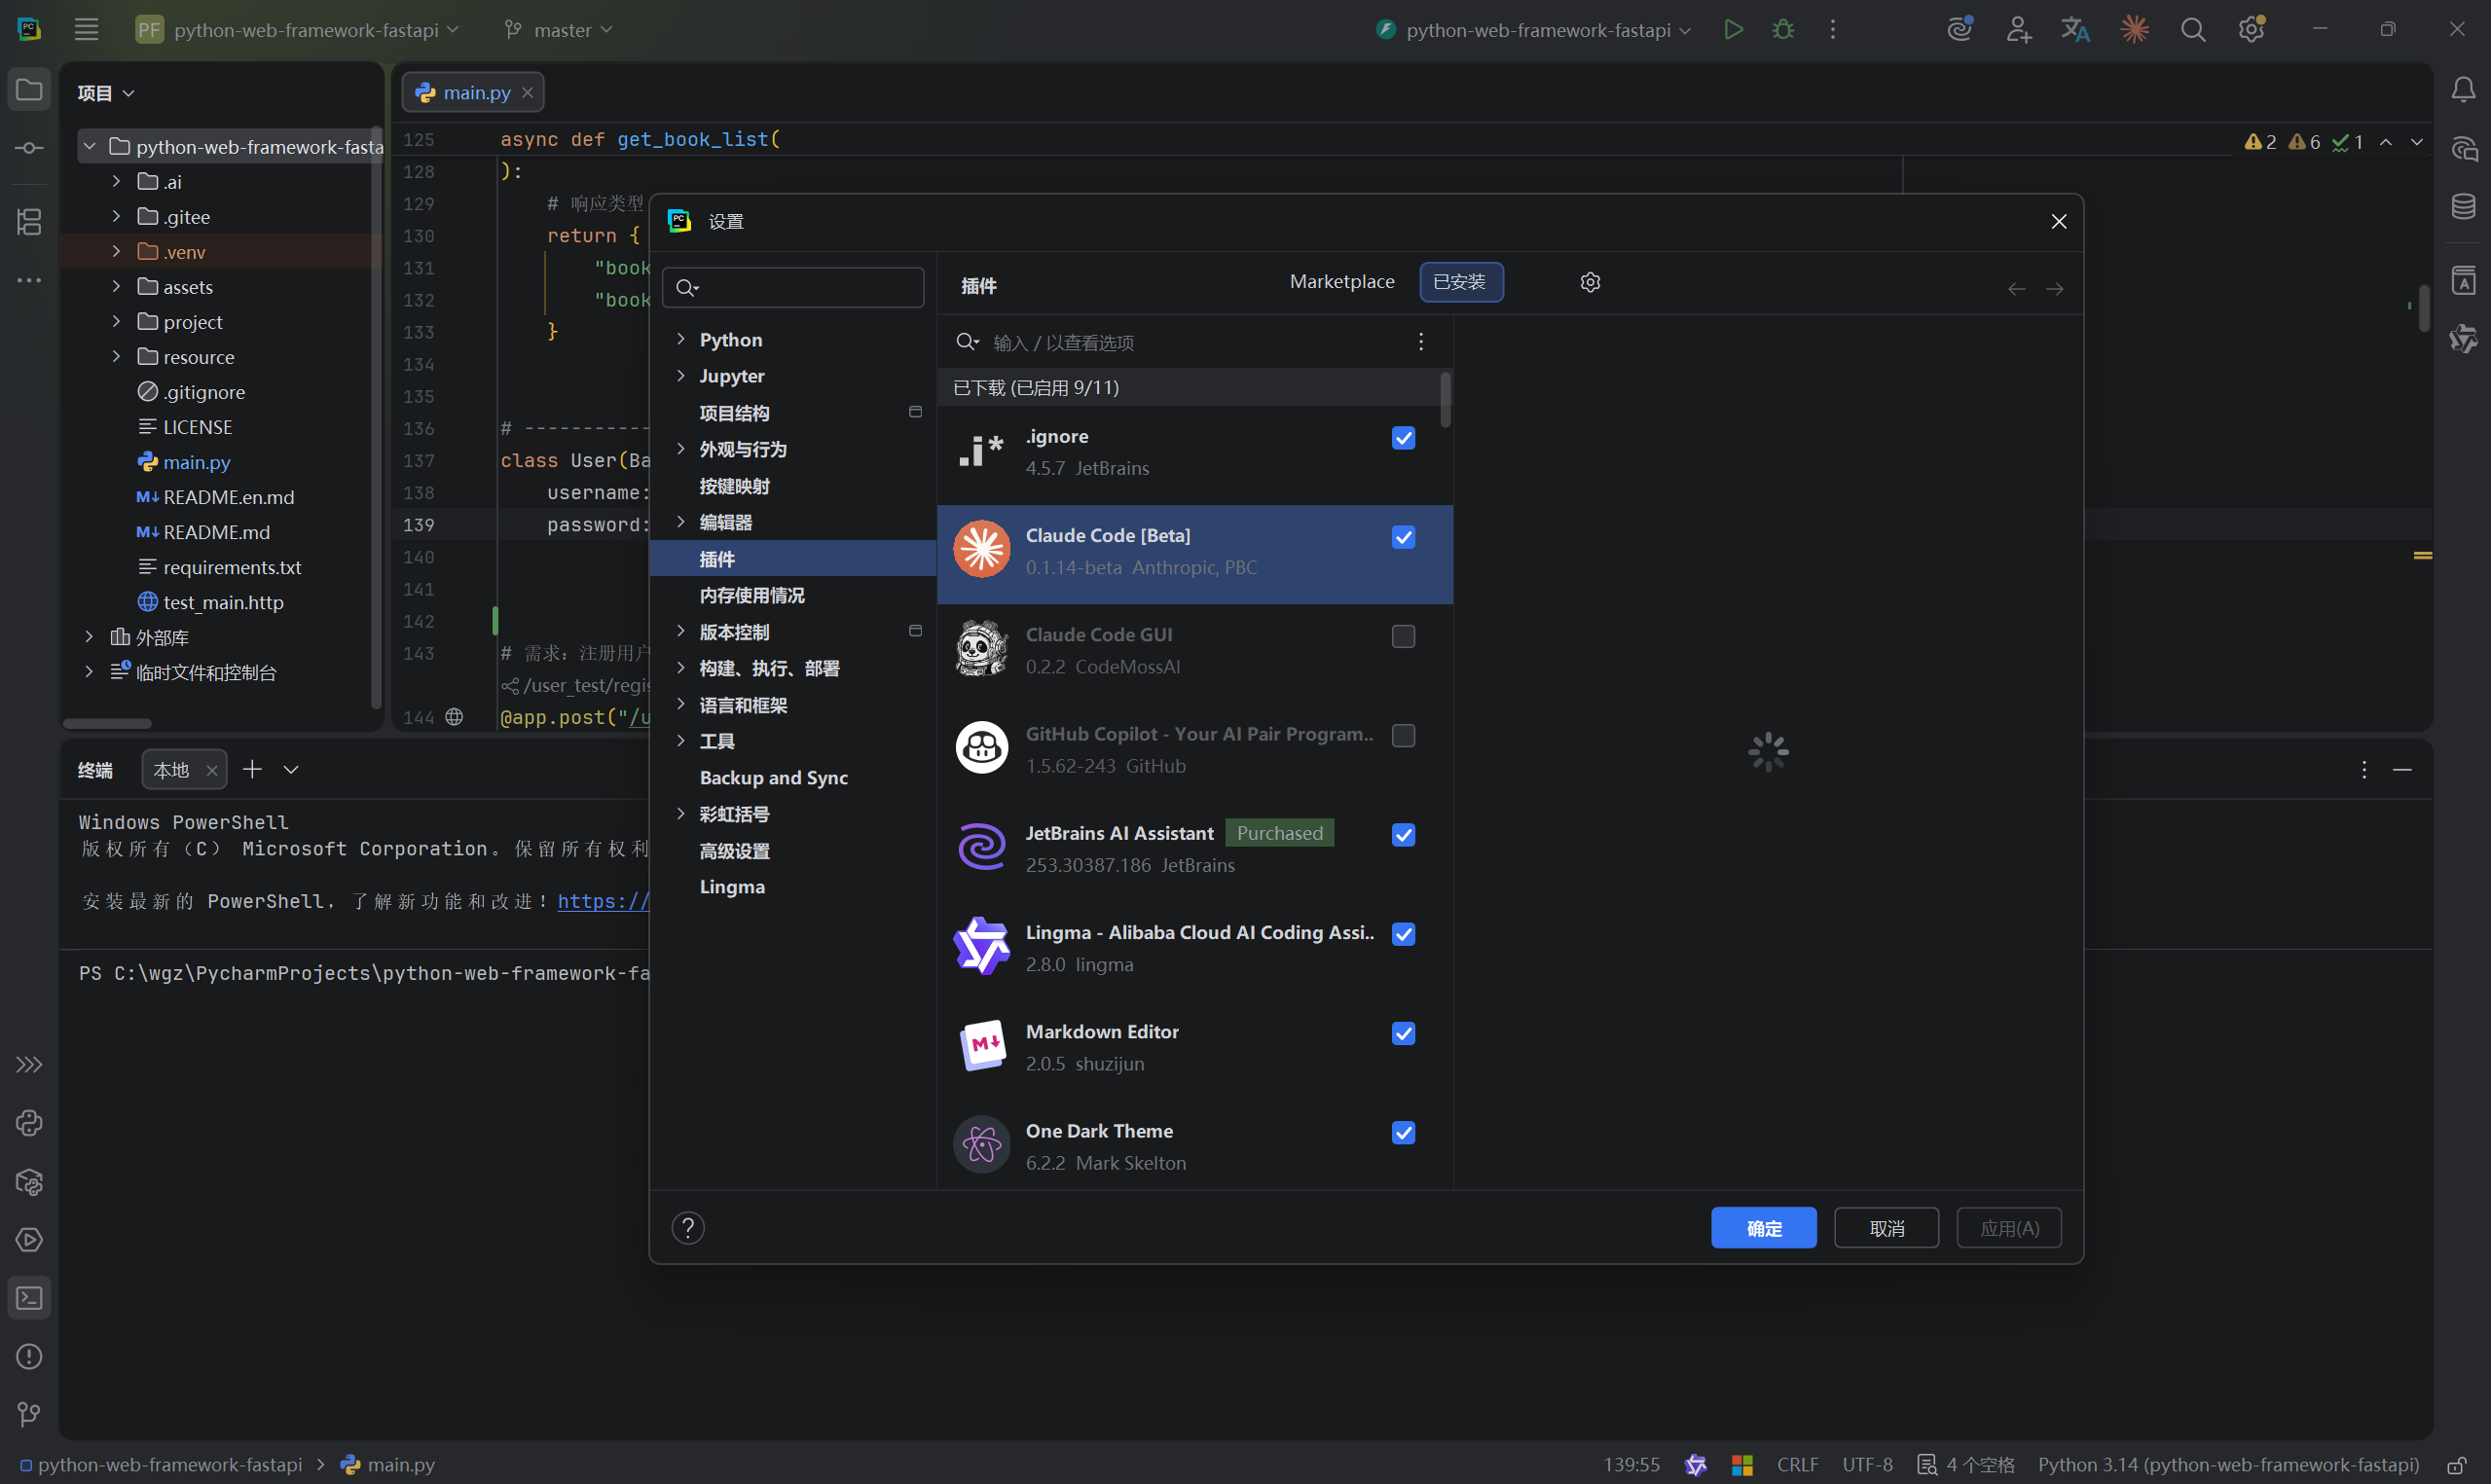Viewport: 2491px width, 1484px height.
Task: Disable the JetBrains AI Assistant plugin
Action: pyautogui.click(x=1403, y=835)
